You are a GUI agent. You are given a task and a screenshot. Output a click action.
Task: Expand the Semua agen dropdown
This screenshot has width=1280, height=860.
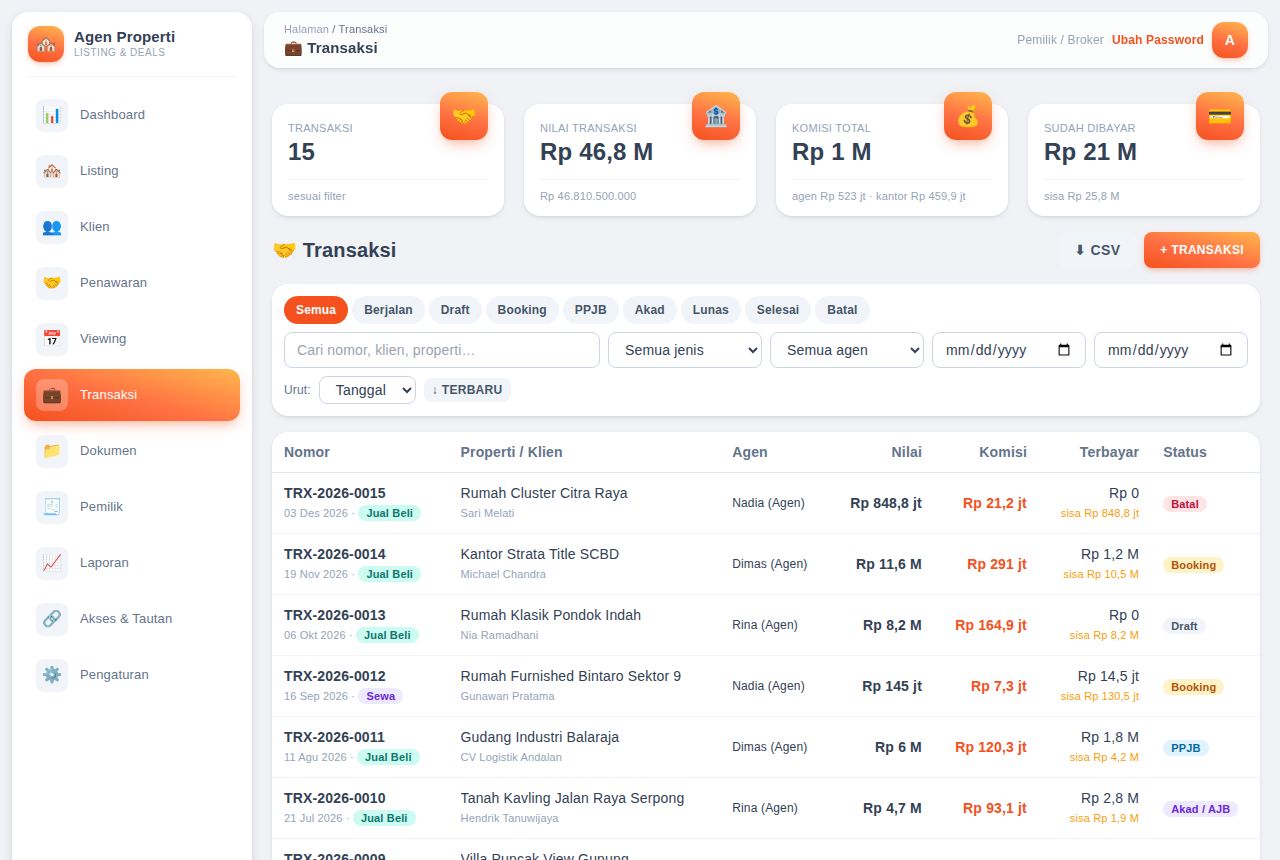(x=847, y=350)
